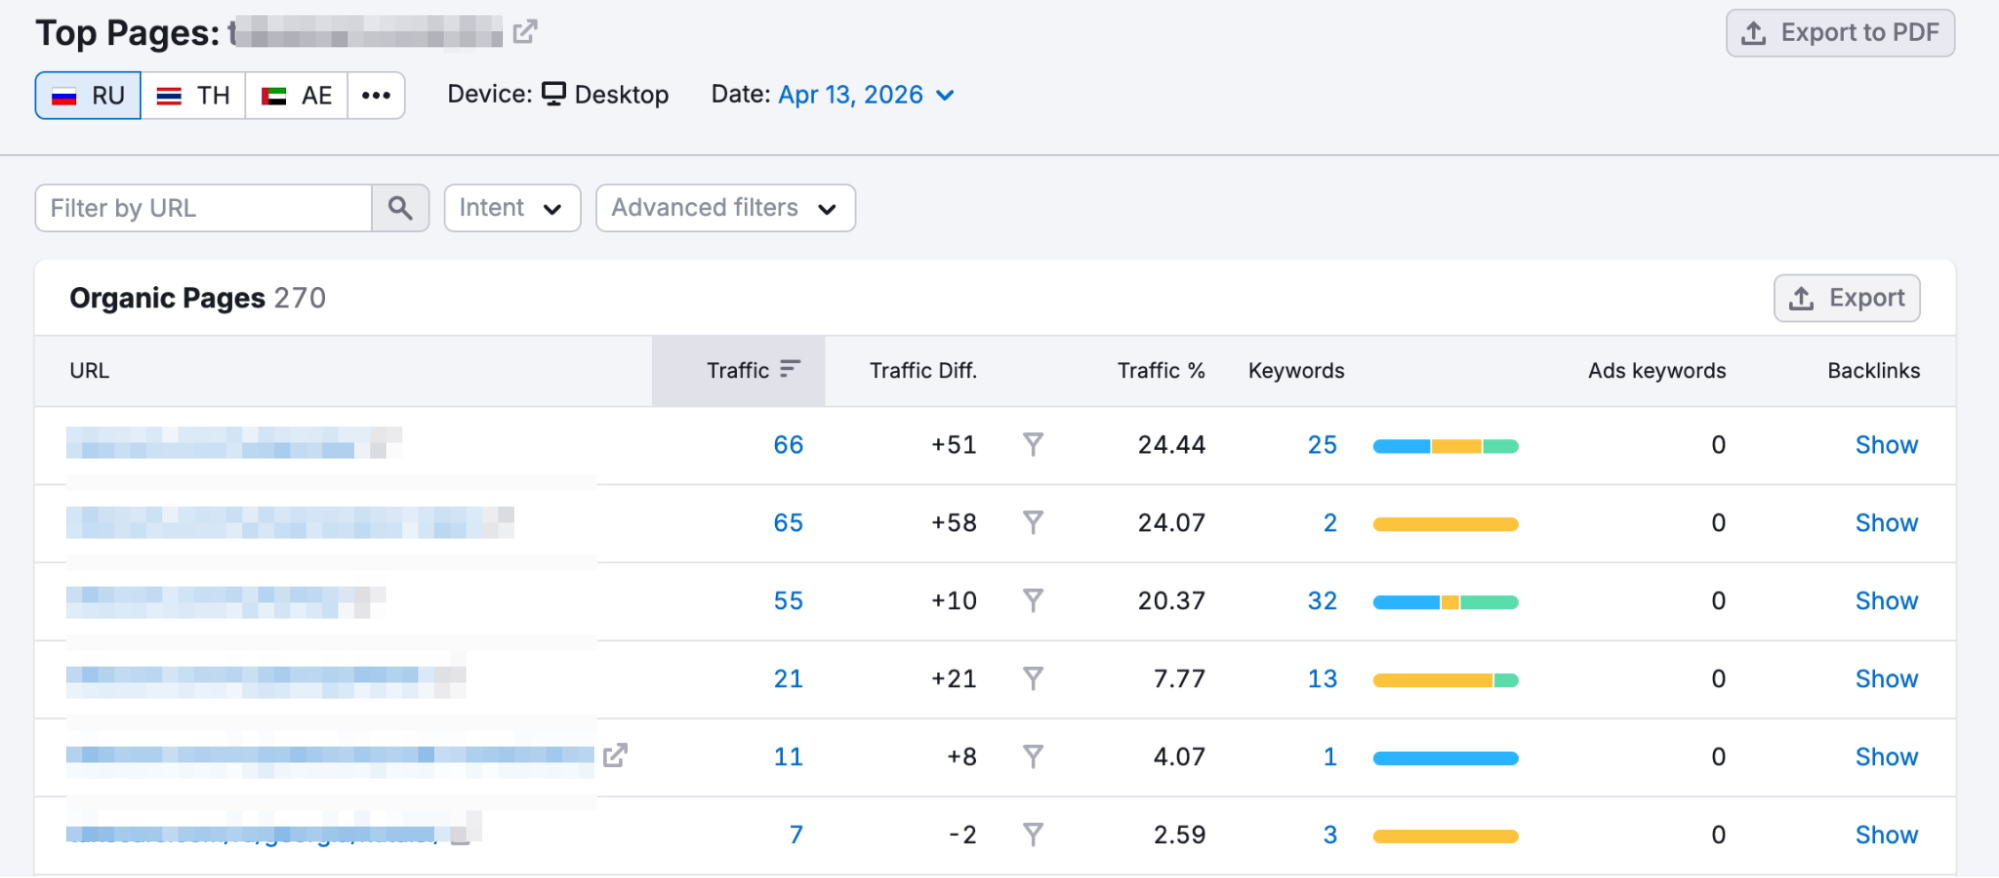
Task: Click the Traffic % column header
Action: pos(1161,370)
